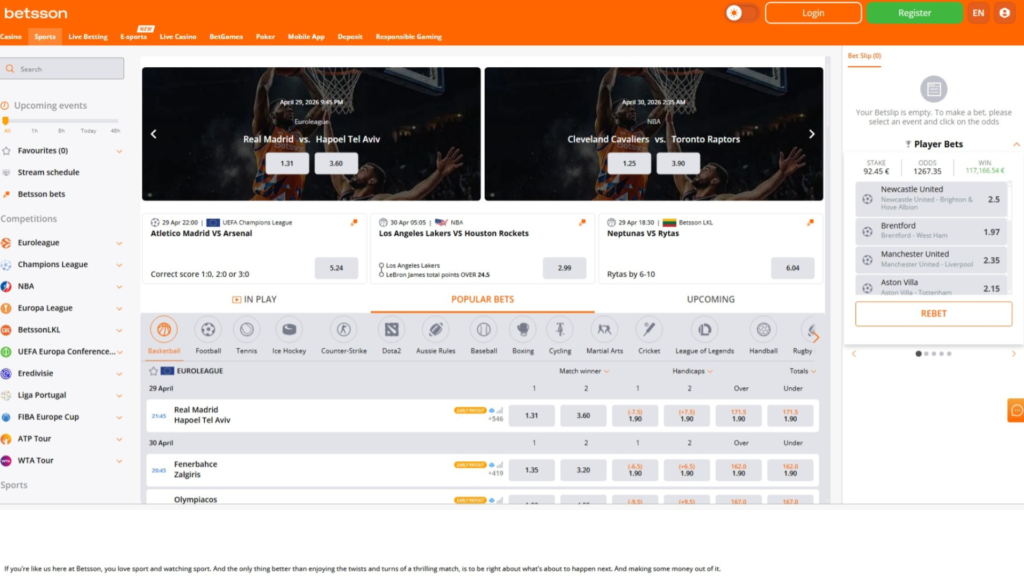
Task: Select Fenerbahce 1.35 match winner odds
Action: tap(532, 470)
